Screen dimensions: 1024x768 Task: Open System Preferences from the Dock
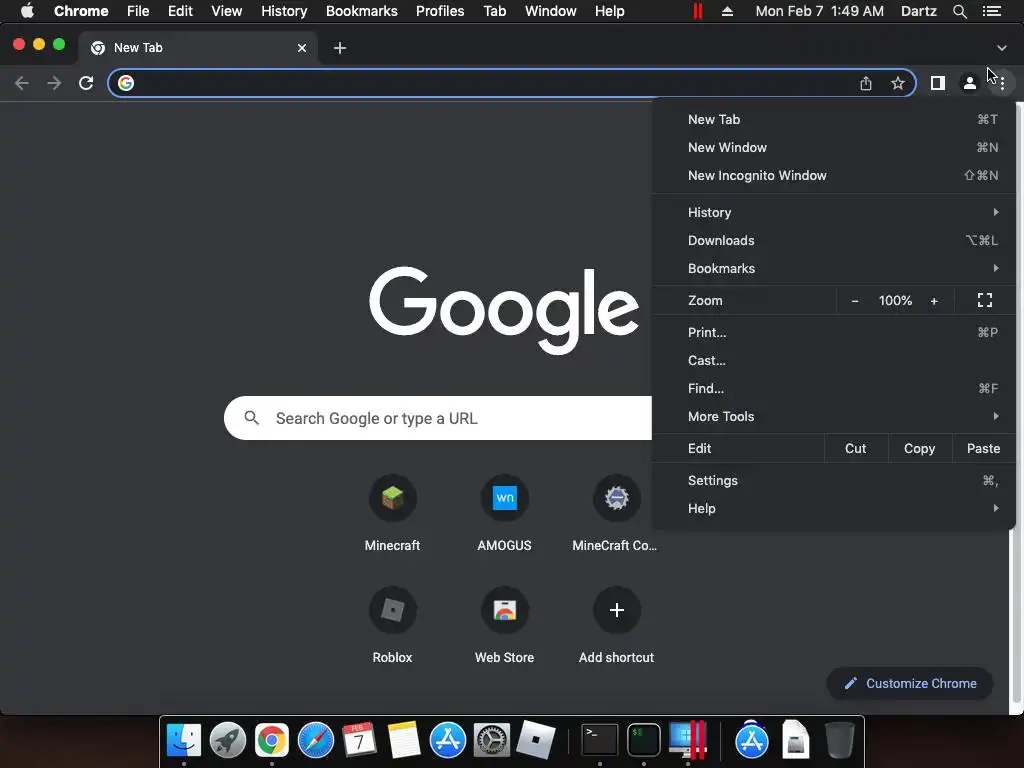coord(492,740)
